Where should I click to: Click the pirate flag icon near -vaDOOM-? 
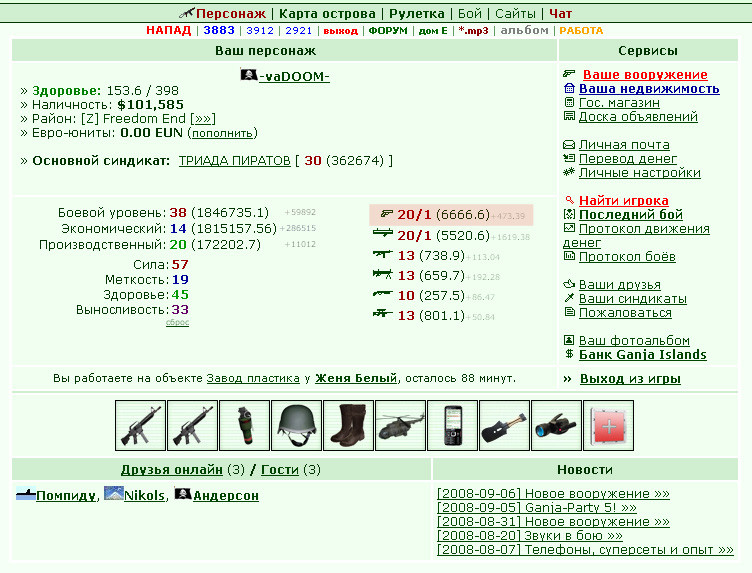(x=248, y=75)
